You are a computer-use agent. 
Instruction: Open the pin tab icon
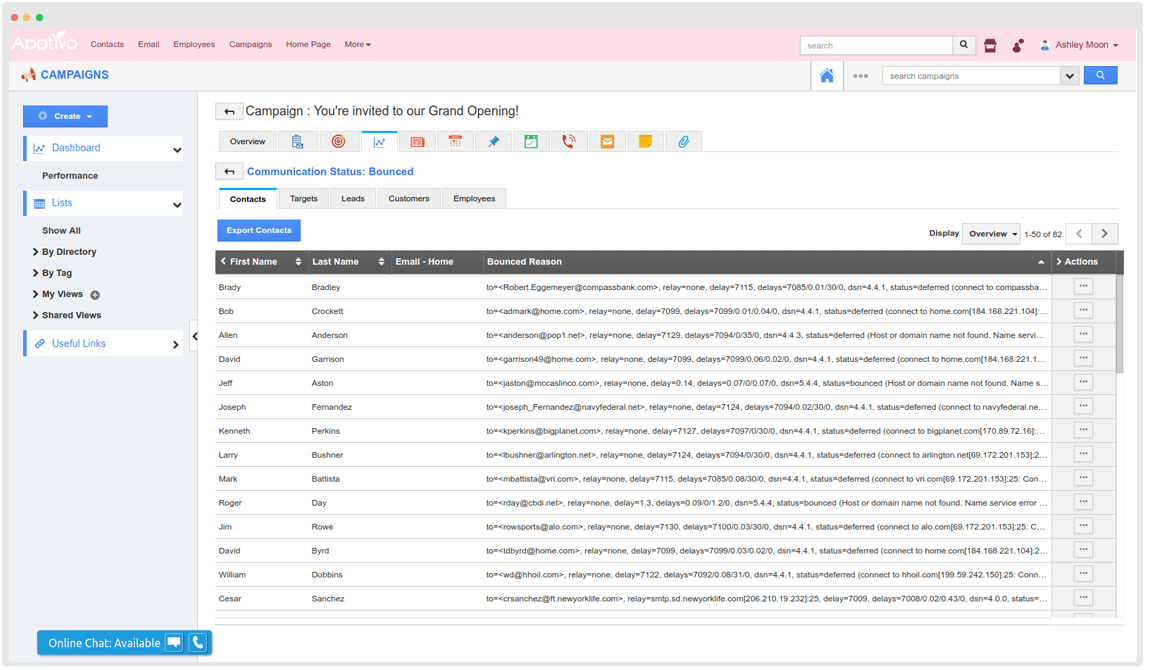coord(493,142)
